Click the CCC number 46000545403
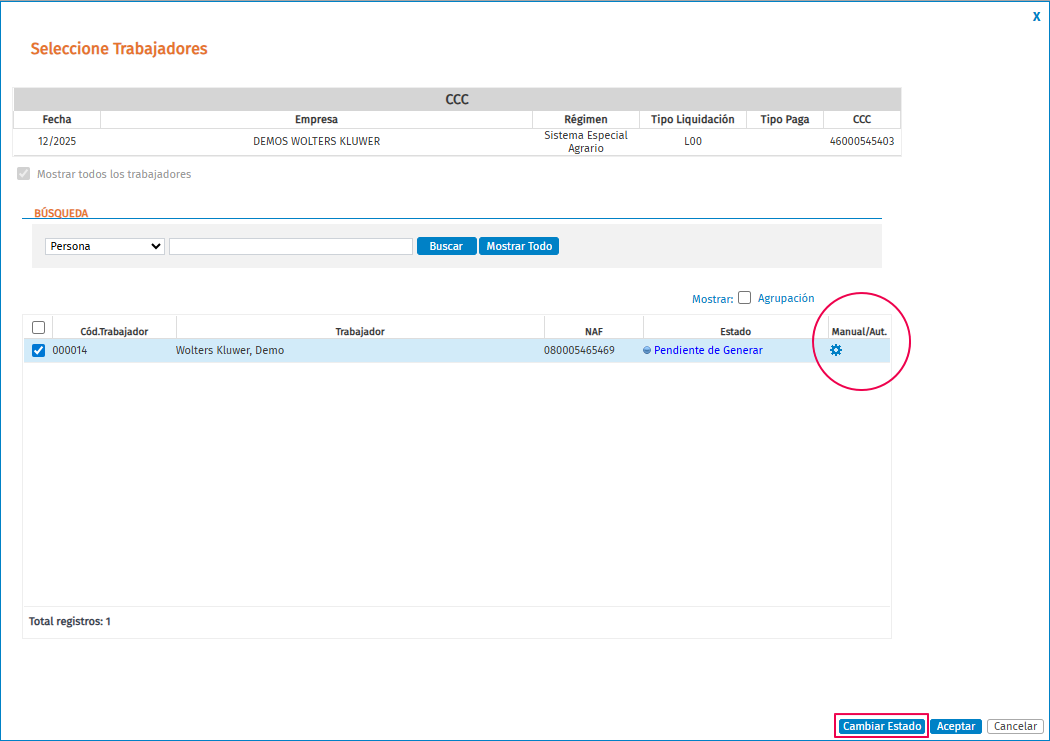 coord(862,141)
